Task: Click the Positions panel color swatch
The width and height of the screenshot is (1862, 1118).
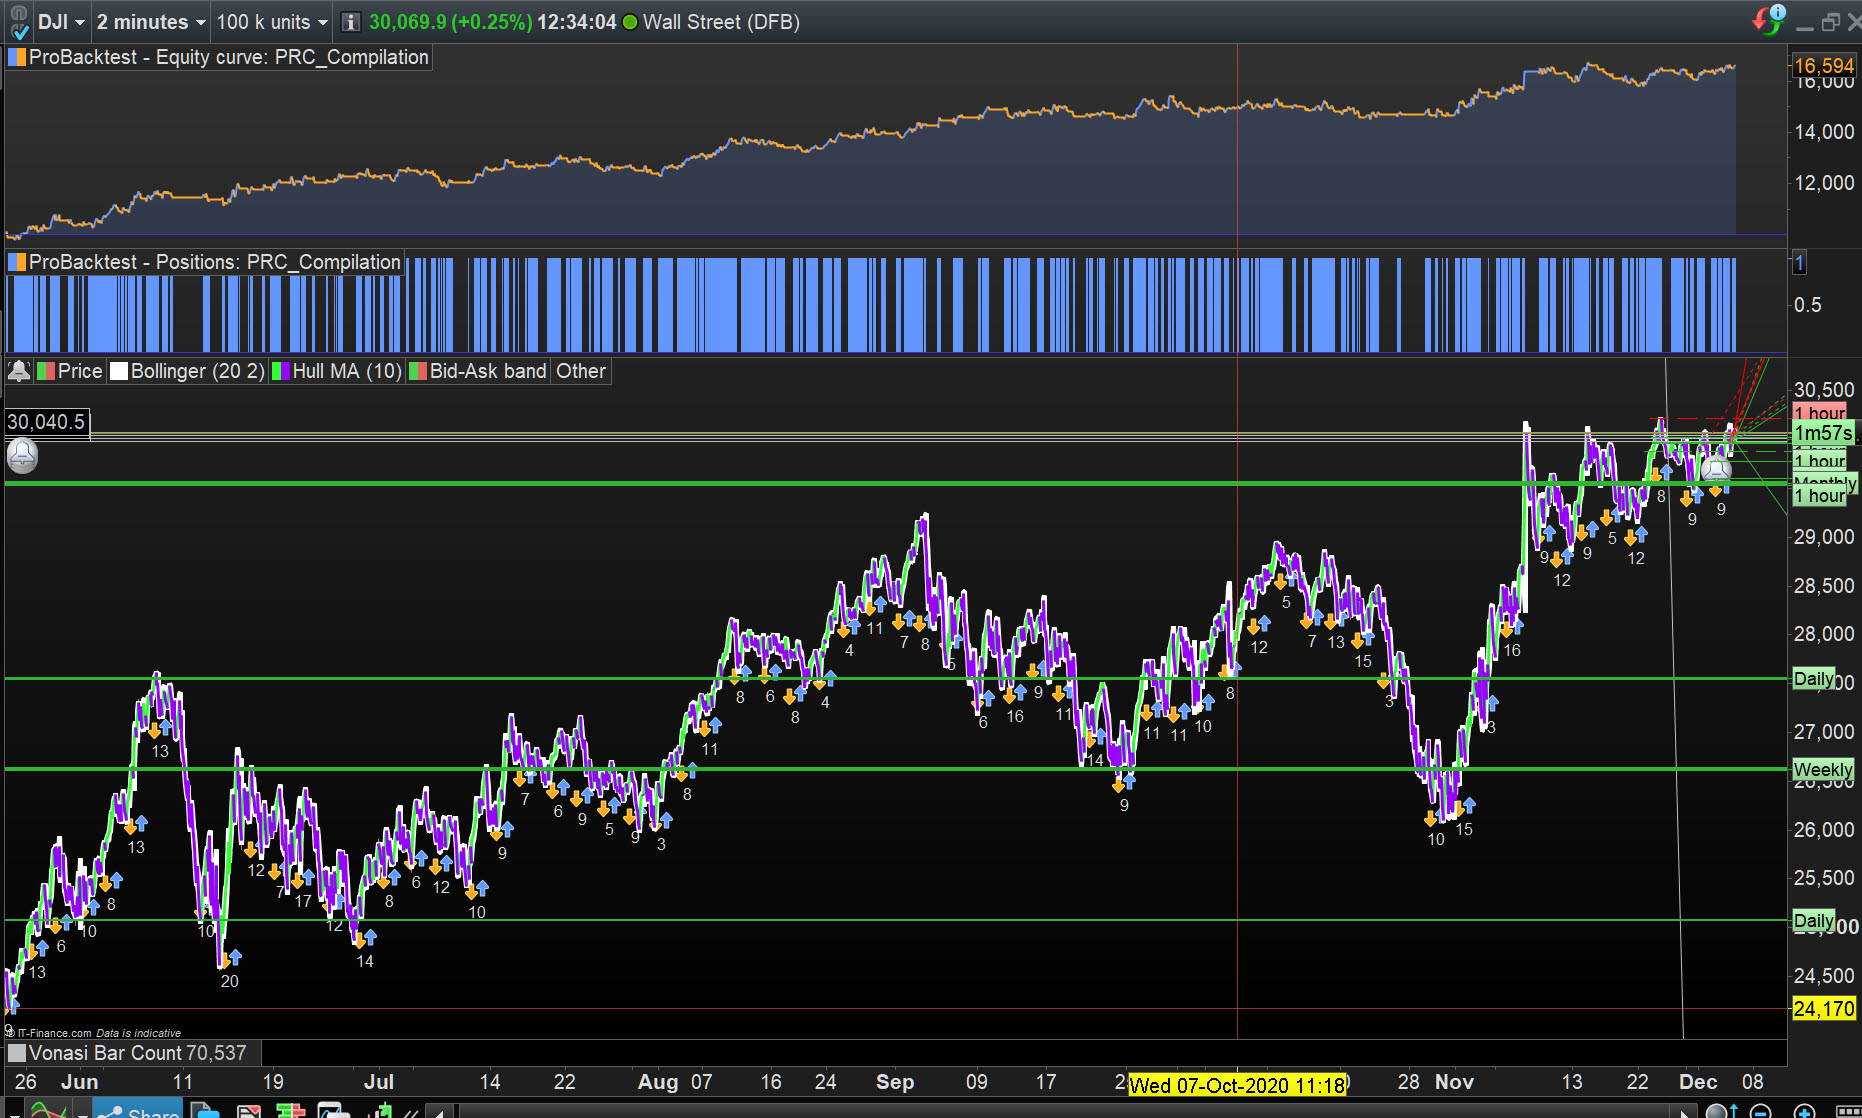Action: click(x=17, y=262)
